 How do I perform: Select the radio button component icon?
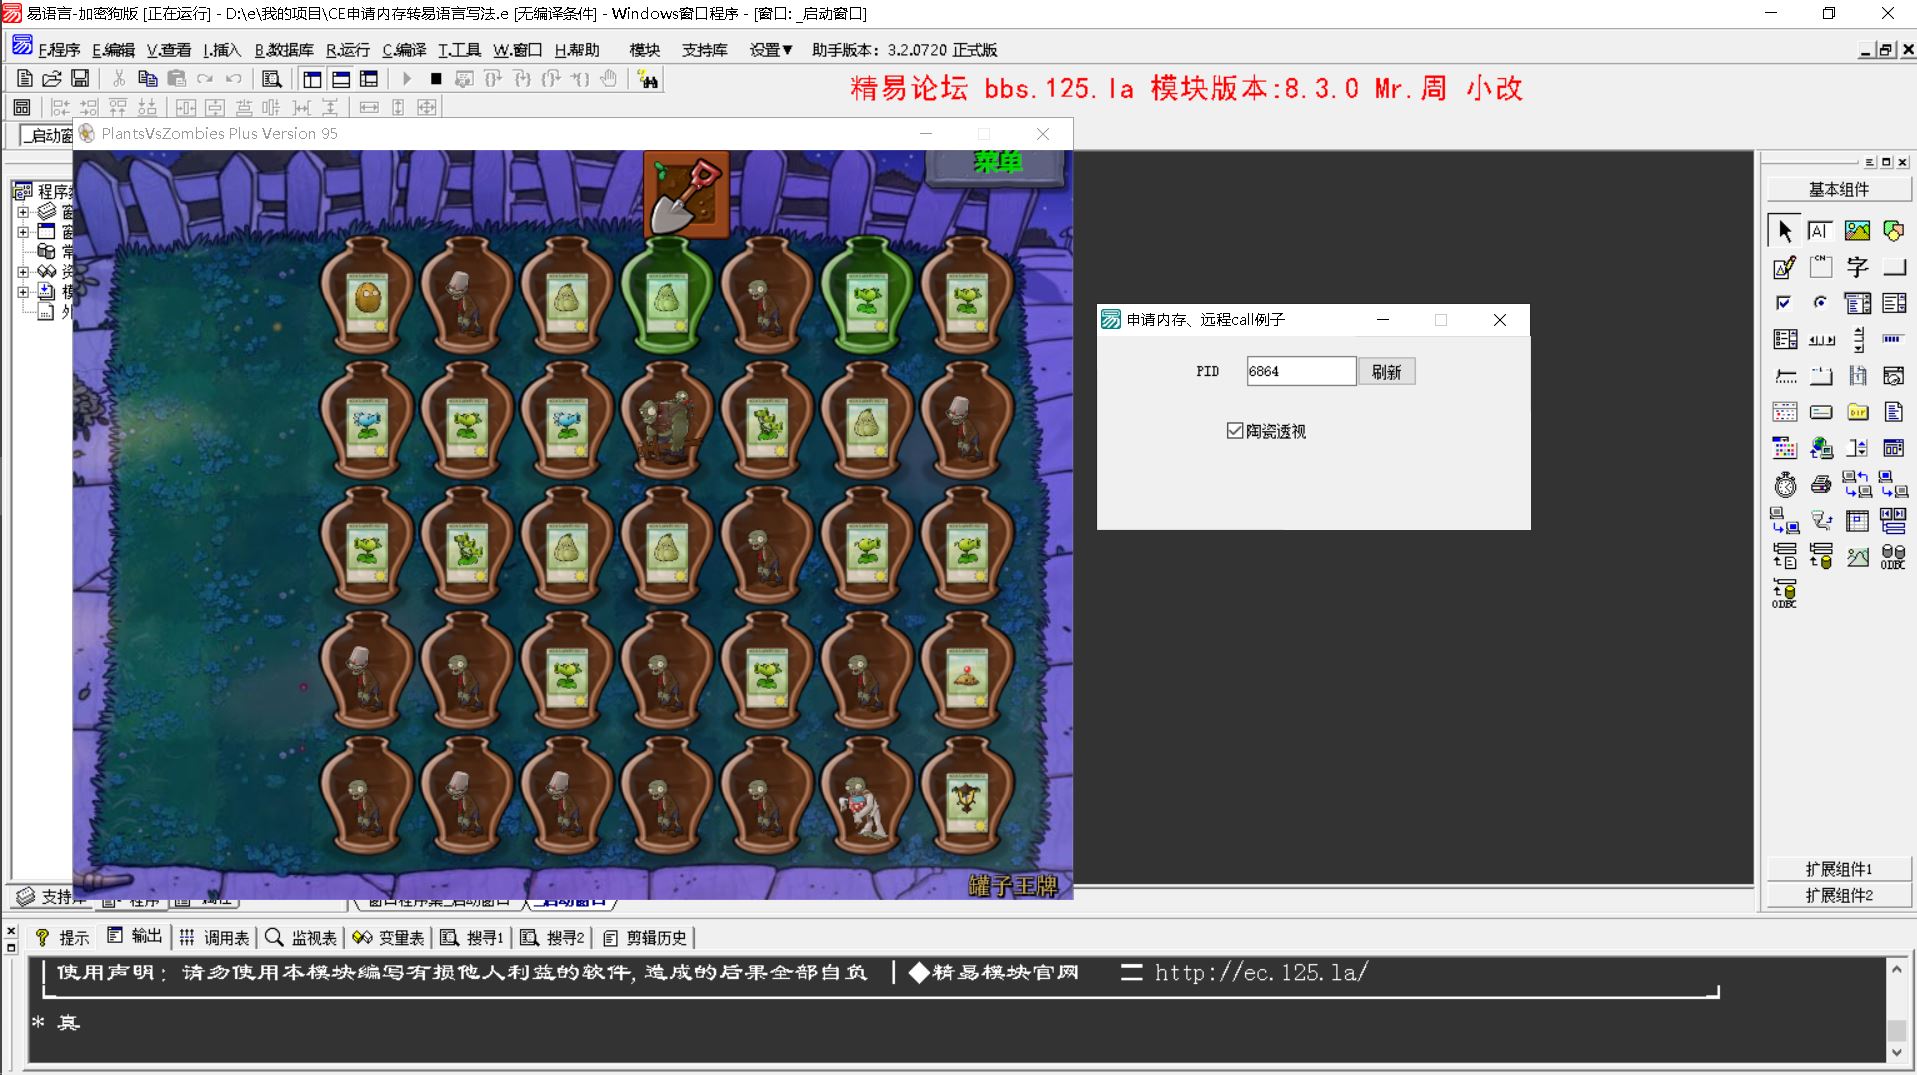[x=1820, y=303]
